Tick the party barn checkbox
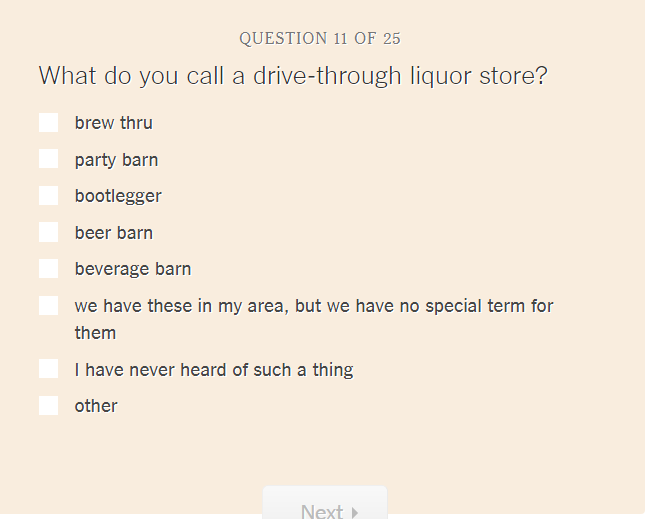Screen dimensions: 651x519 (x=49, y=159)
